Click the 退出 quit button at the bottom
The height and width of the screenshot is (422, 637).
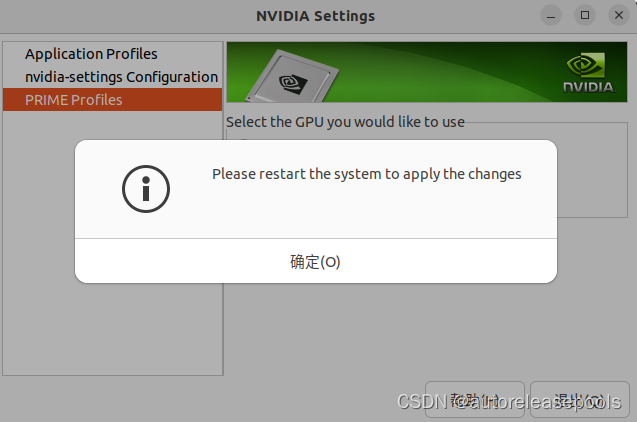580,400
